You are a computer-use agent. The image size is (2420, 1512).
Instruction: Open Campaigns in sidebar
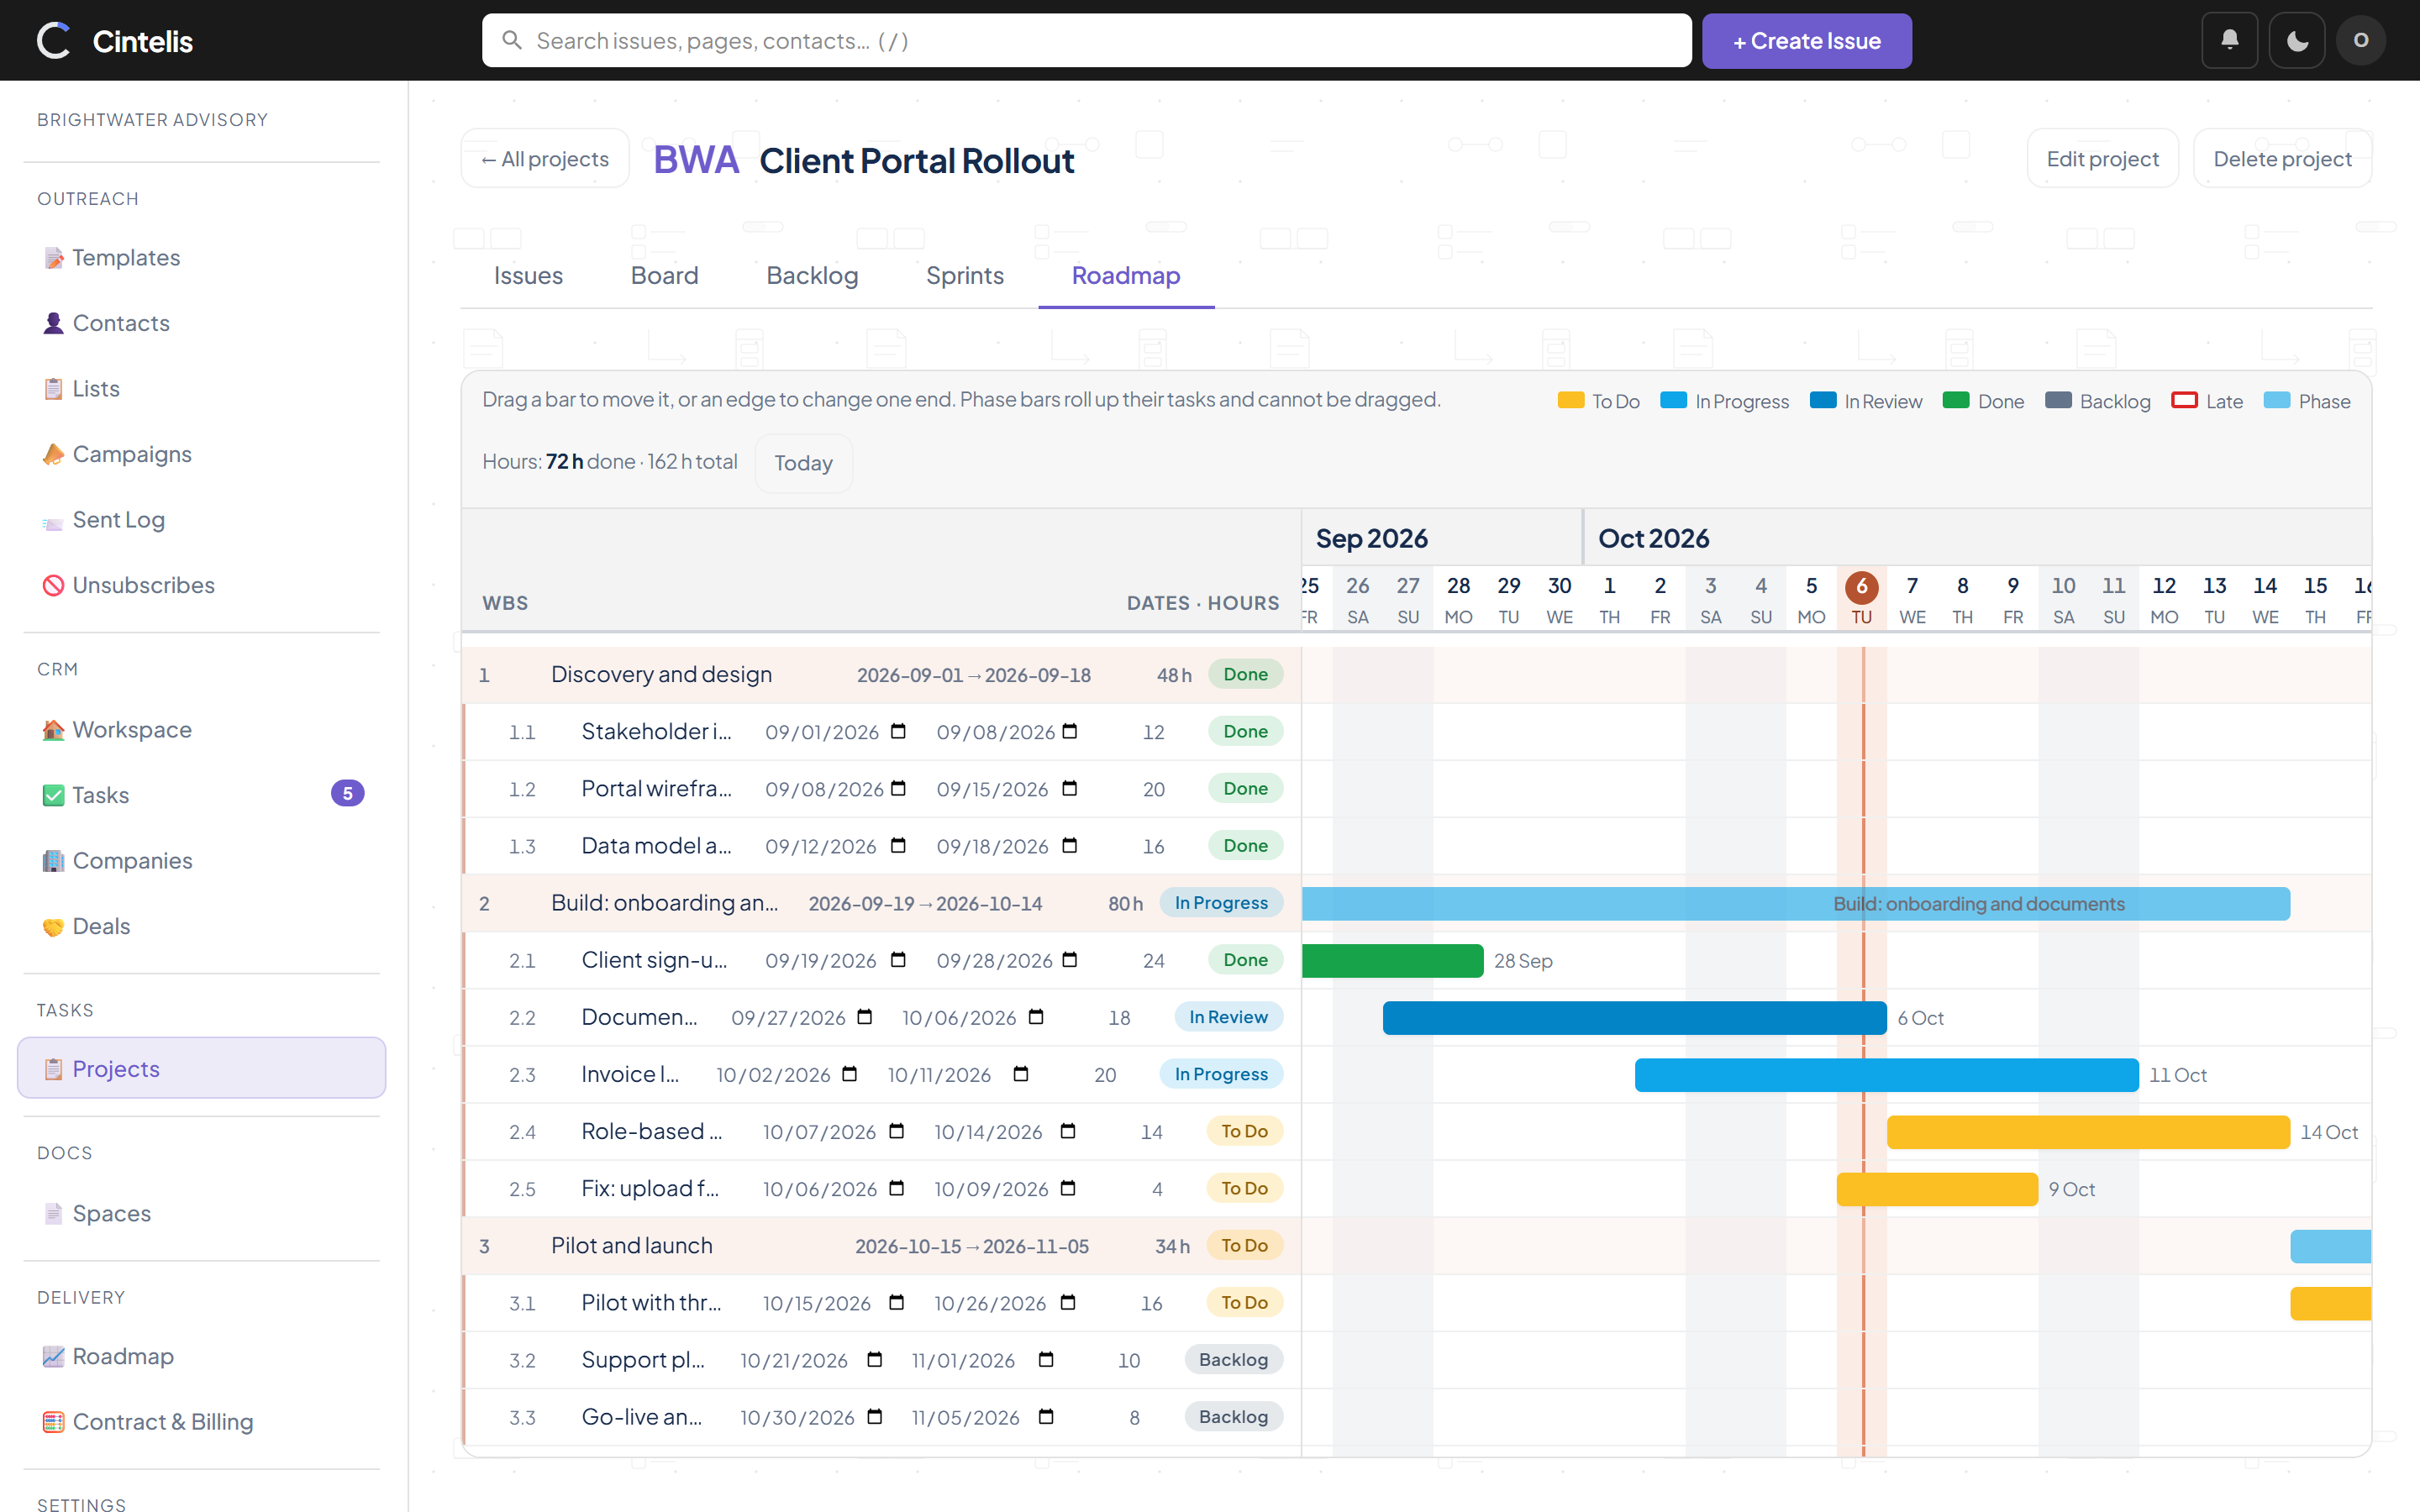point(202,454)
